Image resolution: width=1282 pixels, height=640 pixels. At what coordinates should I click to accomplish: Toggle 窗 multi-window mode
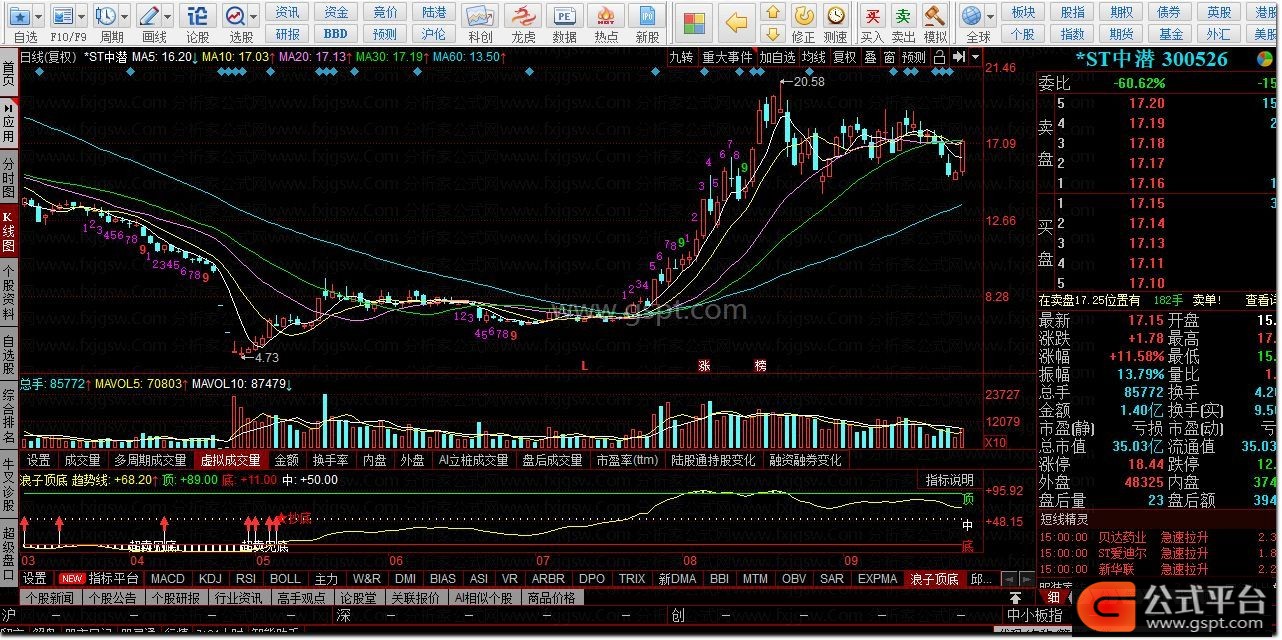(x=889, y=57)
